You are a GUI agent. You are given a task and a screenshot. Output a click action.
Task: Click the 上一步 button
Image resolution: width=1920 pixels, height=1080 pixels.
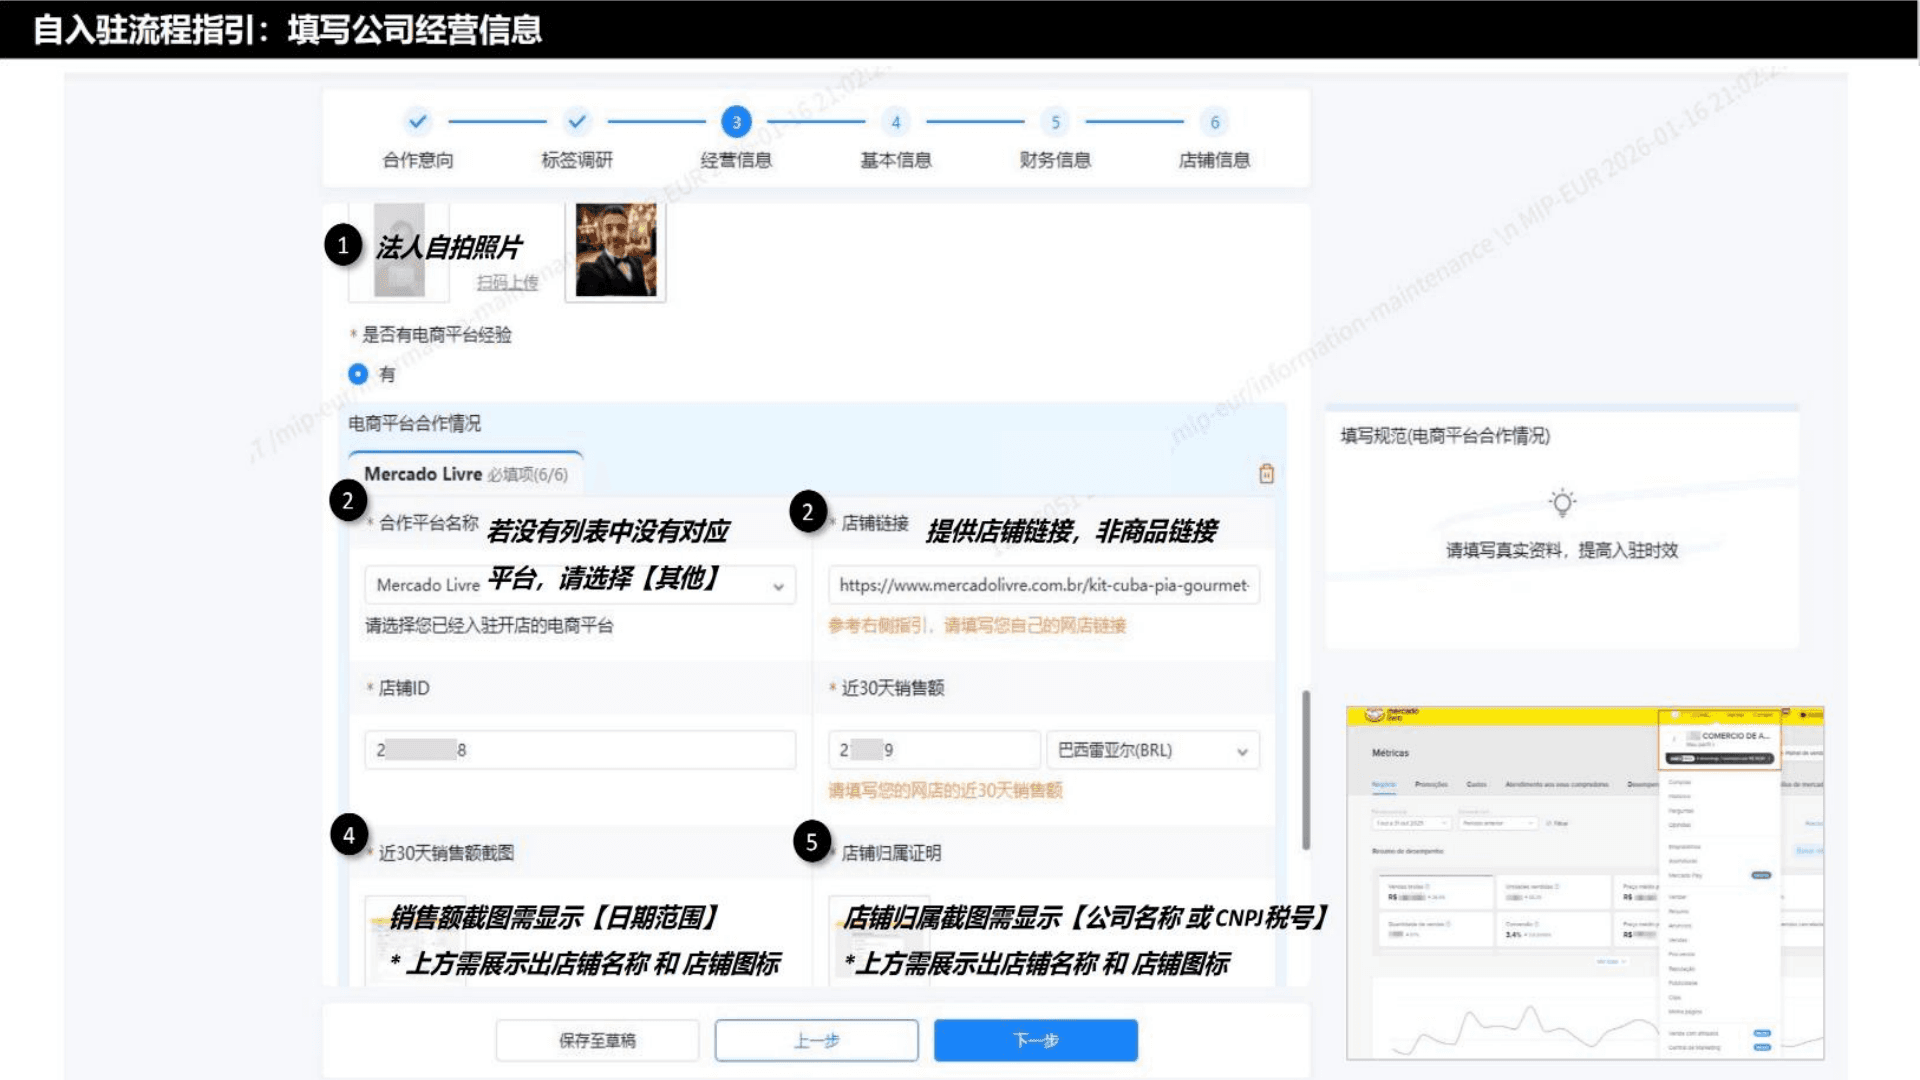(x=816, y=1040)
